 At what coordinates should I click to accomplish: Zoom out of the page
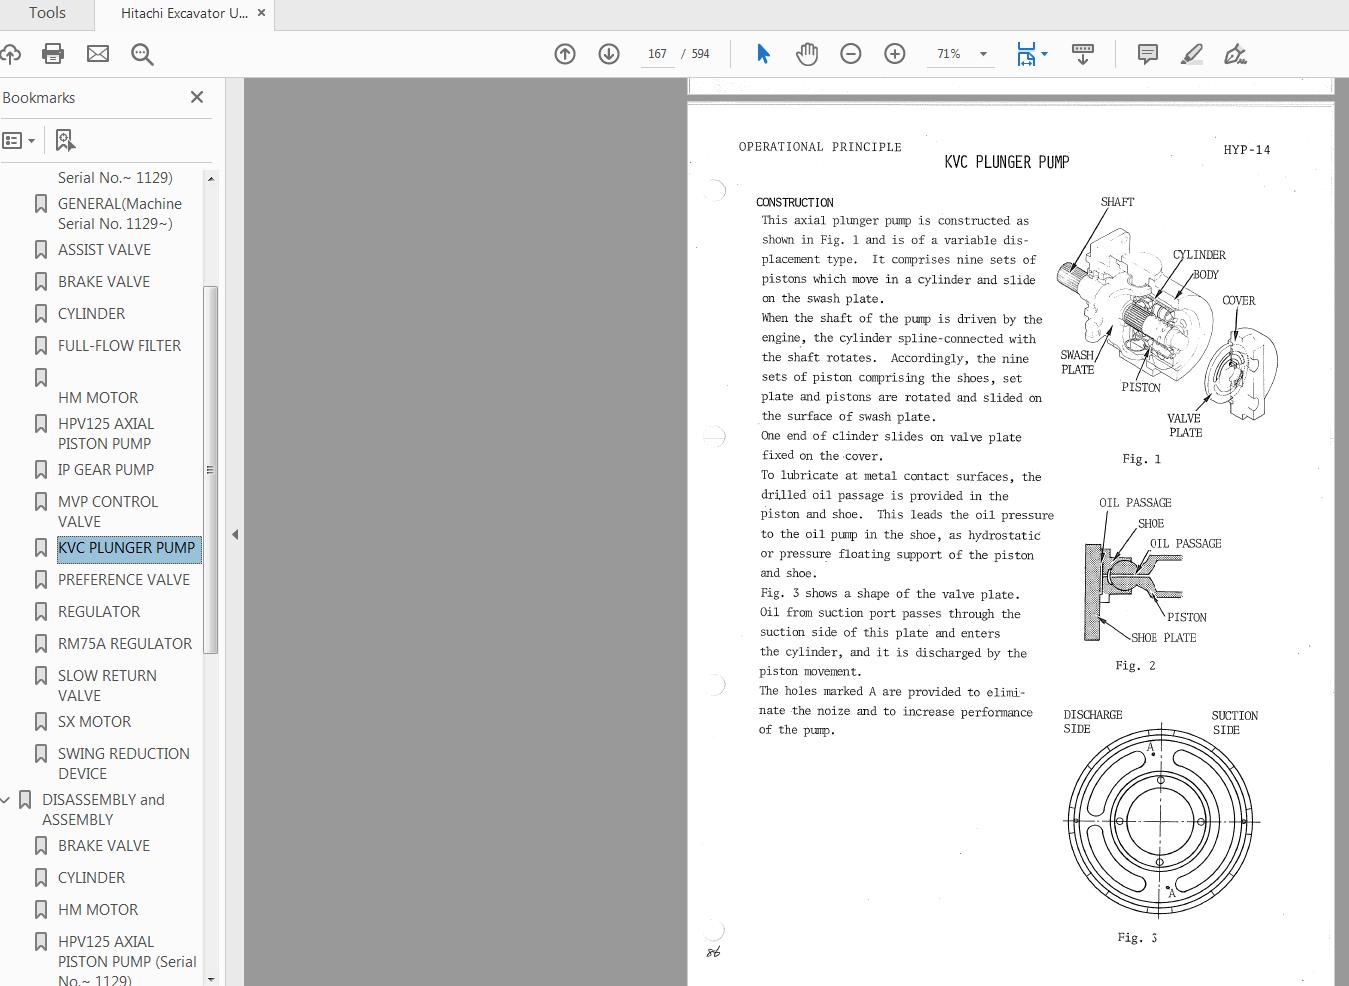(x=851, y=54)
